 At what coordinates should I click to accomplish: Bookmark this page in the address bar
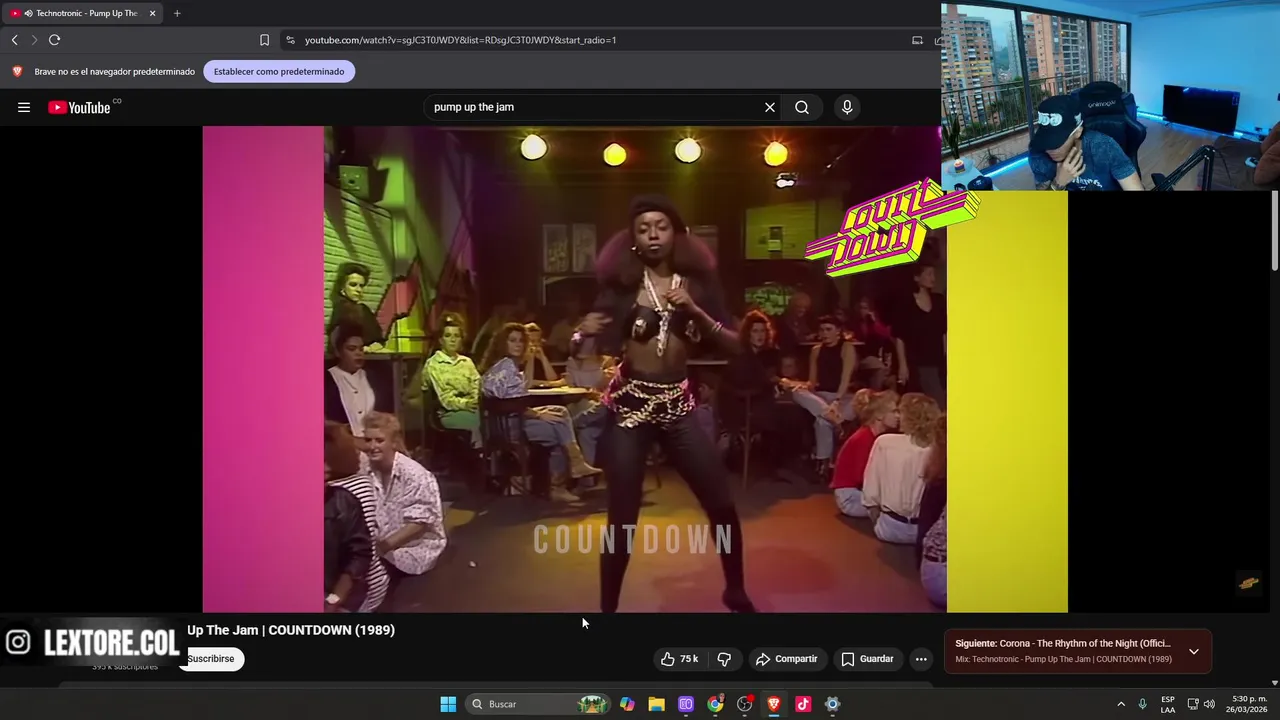tap(264, 40)
